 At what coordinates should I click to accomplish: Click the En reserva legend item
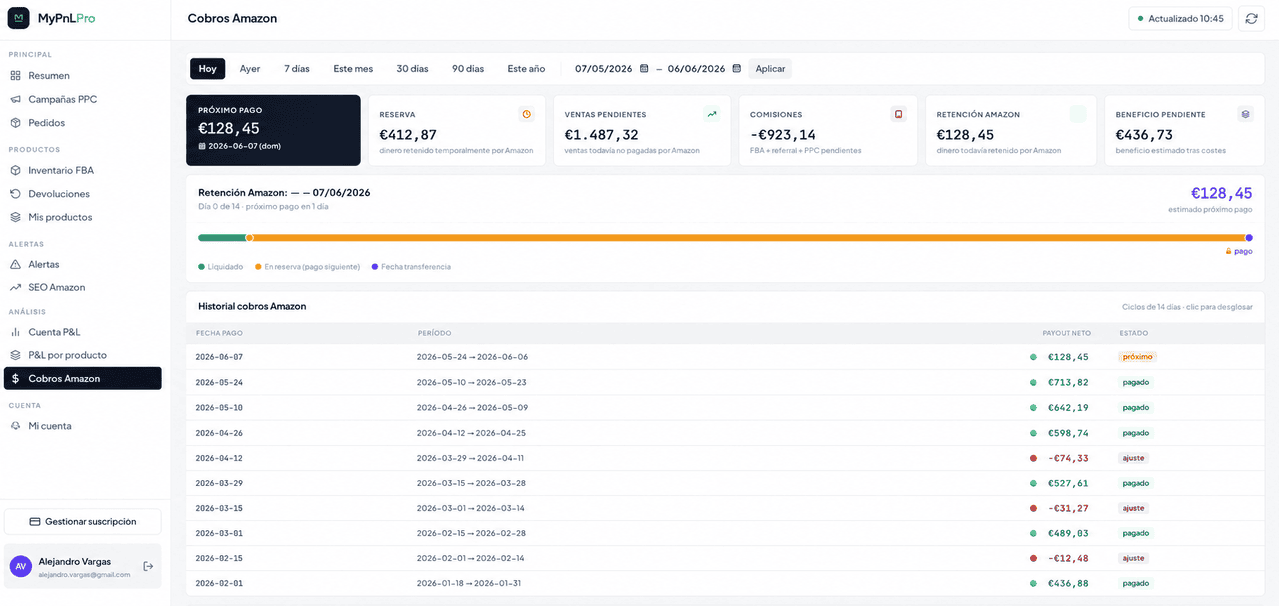click(307, 267)
